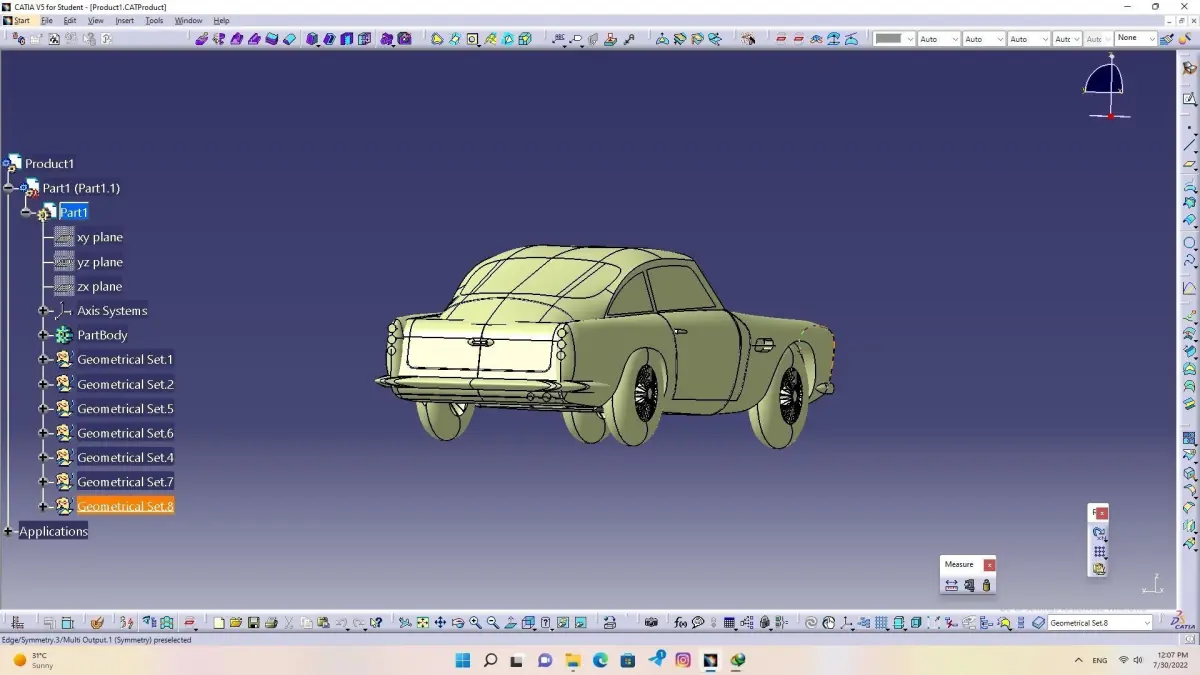Open the fill color dropdown in top toolbar

point(894,38)
